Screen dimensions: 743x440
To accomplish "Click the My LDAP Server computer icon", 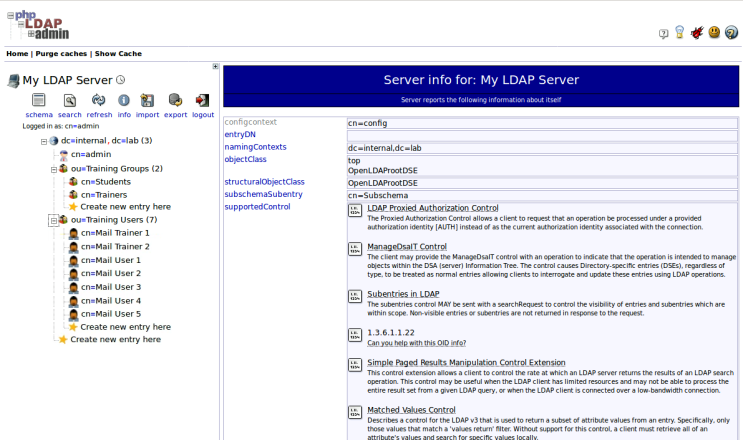I will tap(14, 81).
